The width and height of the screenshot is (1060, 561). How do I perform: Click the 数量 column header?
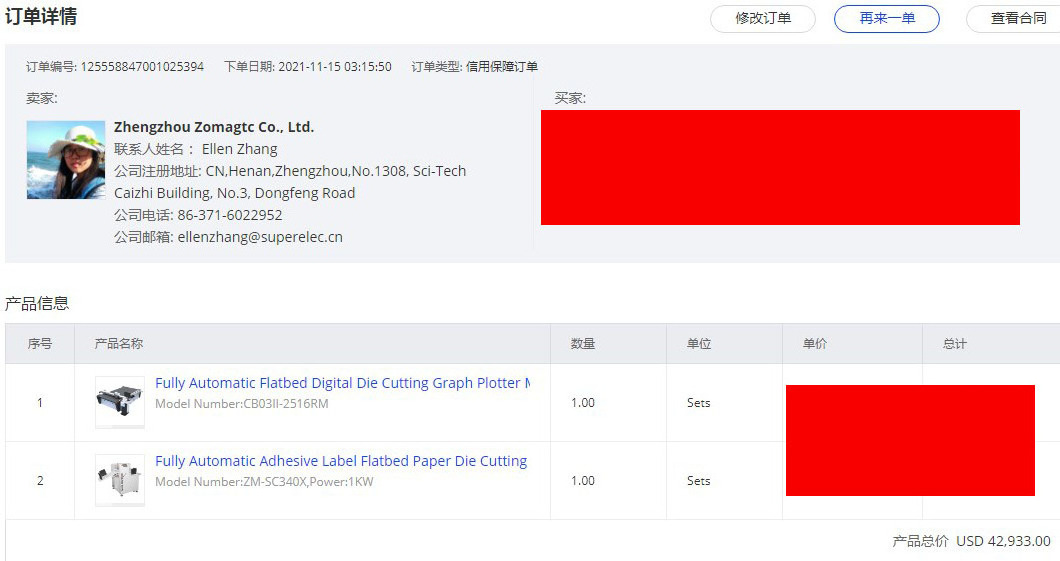click(x=583, y=344)
